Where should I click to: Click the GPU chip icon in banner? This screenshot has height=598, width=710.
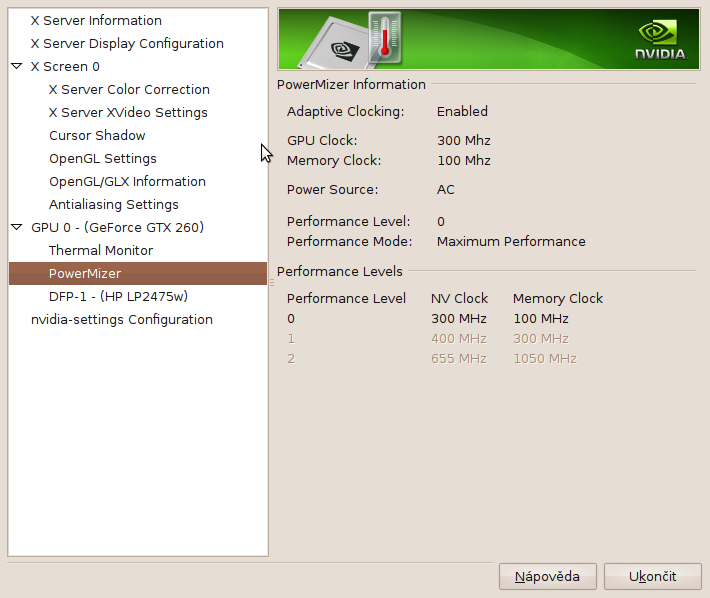[x=335, y=44]
